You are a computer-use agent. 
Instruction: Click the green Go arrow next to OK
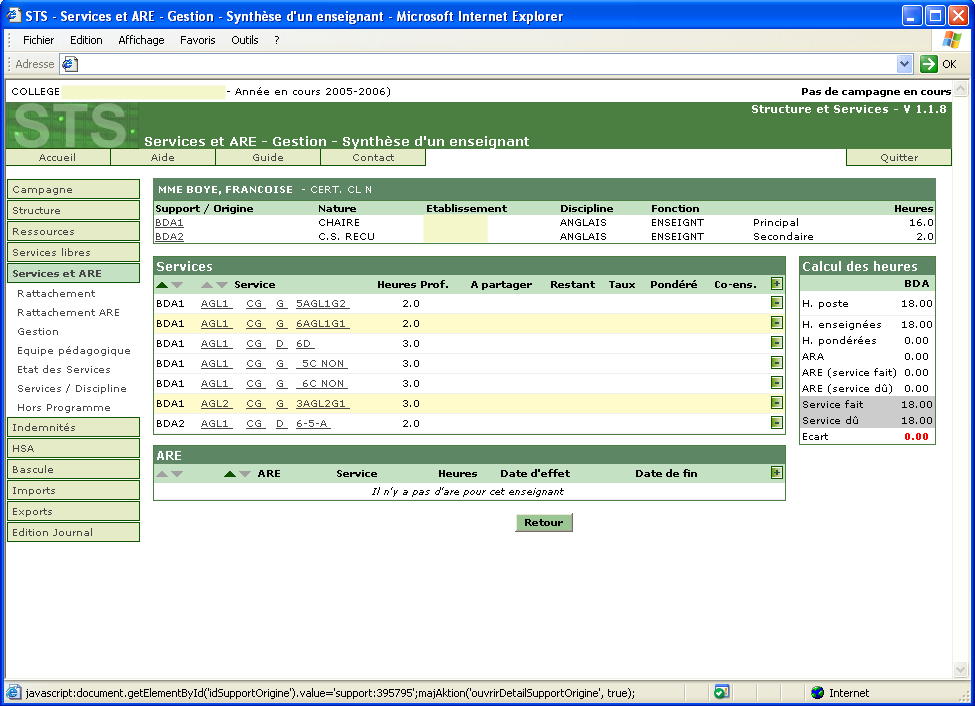coord(928,63)
